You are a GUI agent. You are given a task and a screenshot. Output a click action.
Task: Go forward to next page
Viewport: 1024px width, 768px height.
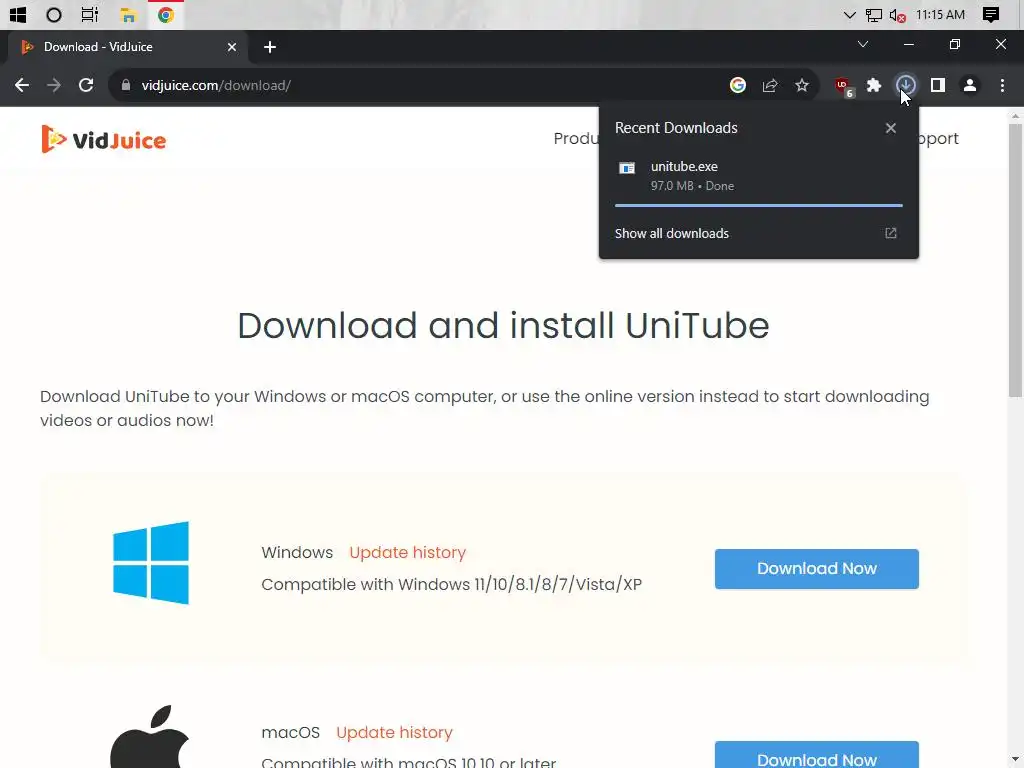pos(54,86)
